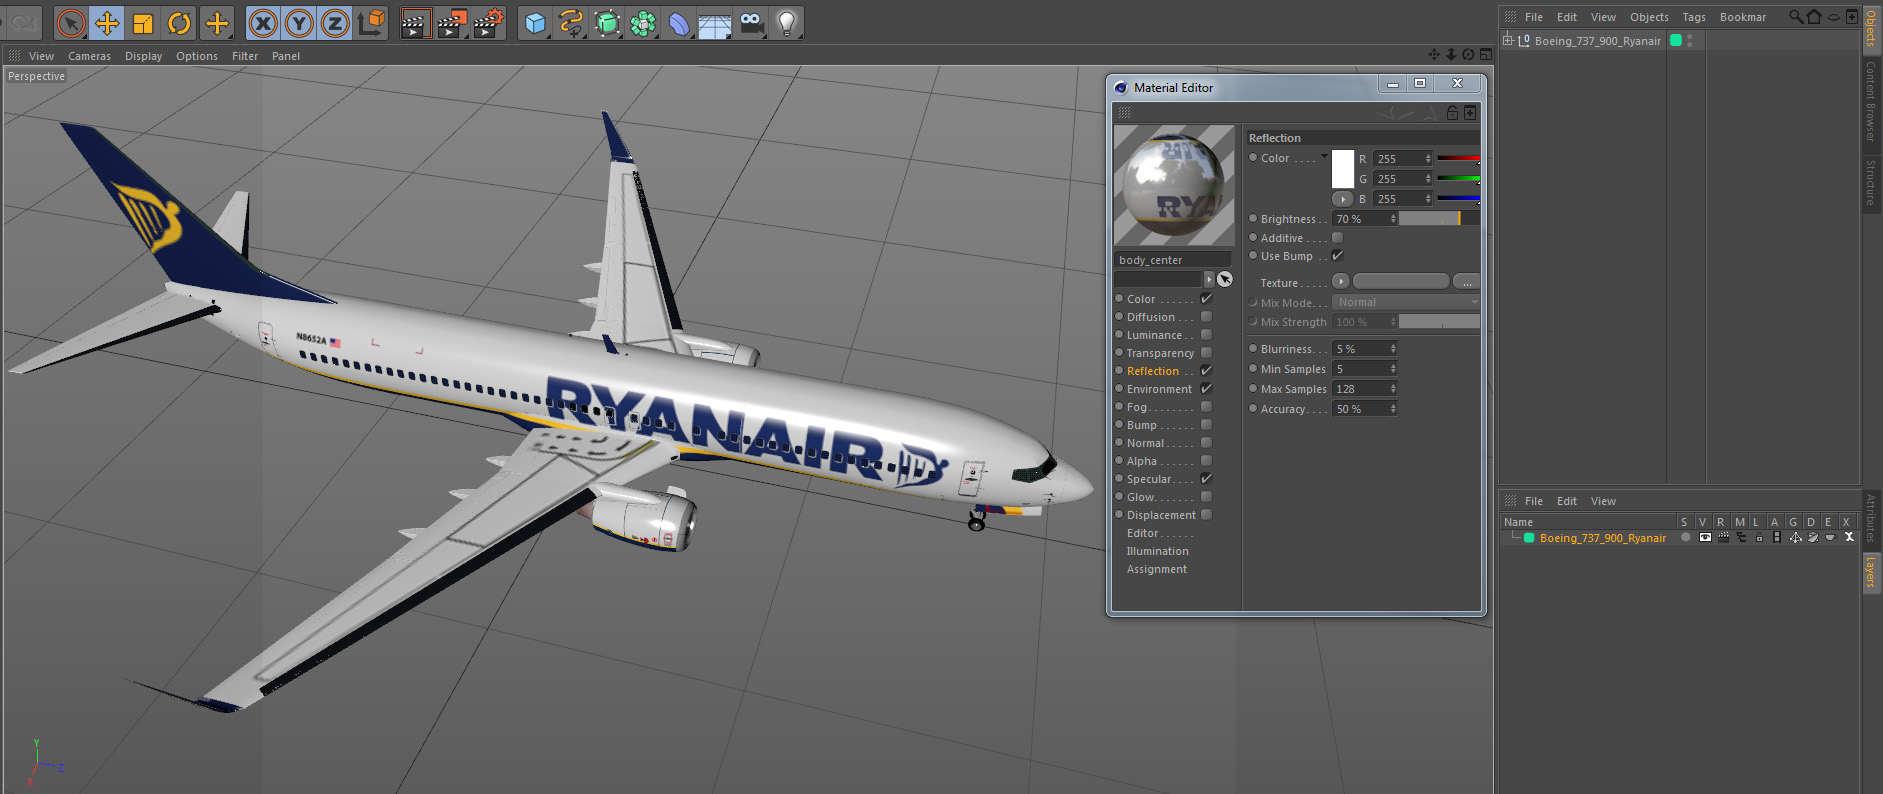The height and width of the screenshot is (794, 1883).
Task: Open the viewport Display menu
Action: (143, 56)
